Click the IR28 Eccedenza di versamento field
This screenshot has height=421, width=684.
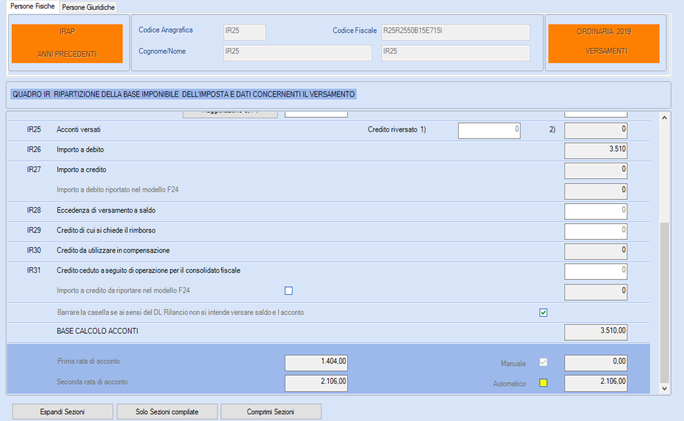595,211
